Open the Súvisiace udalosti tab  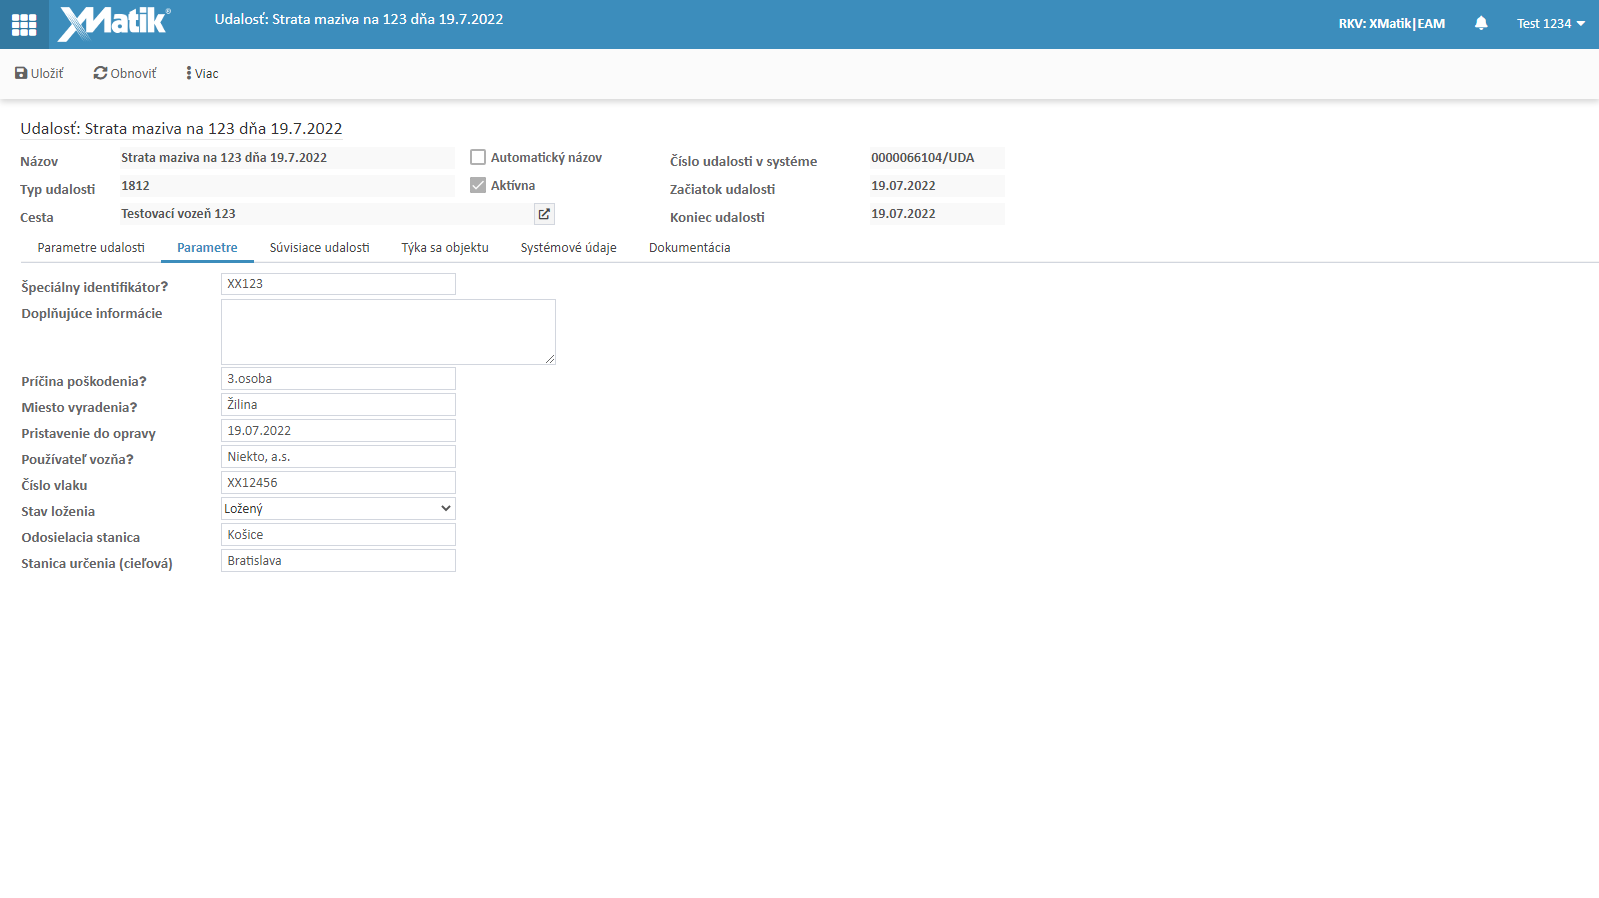click(319, 248)
